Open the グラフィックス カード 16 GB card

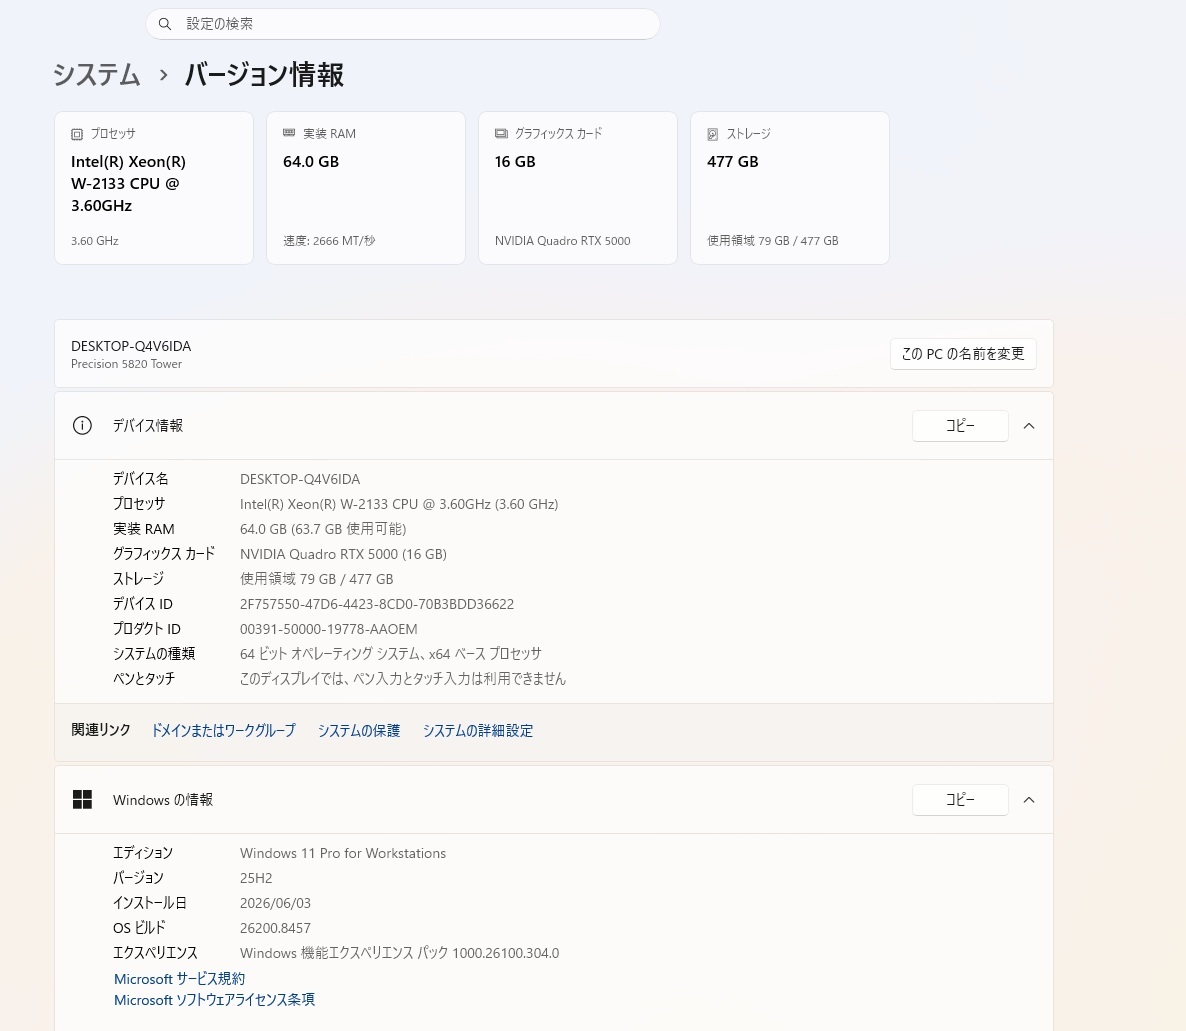coord(578,188)
